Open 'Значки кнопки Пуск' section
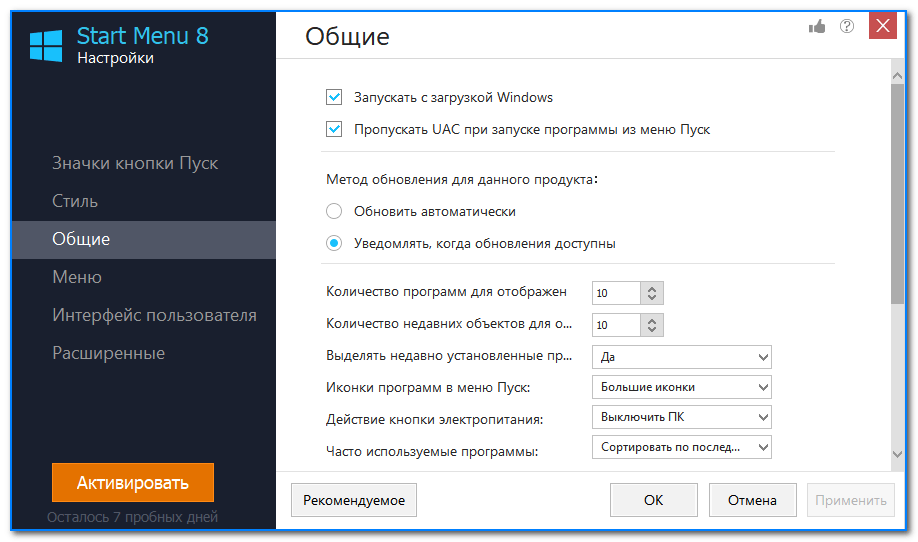Image resolution: width=918 pixels, height=542 pixels. point(144,163)
